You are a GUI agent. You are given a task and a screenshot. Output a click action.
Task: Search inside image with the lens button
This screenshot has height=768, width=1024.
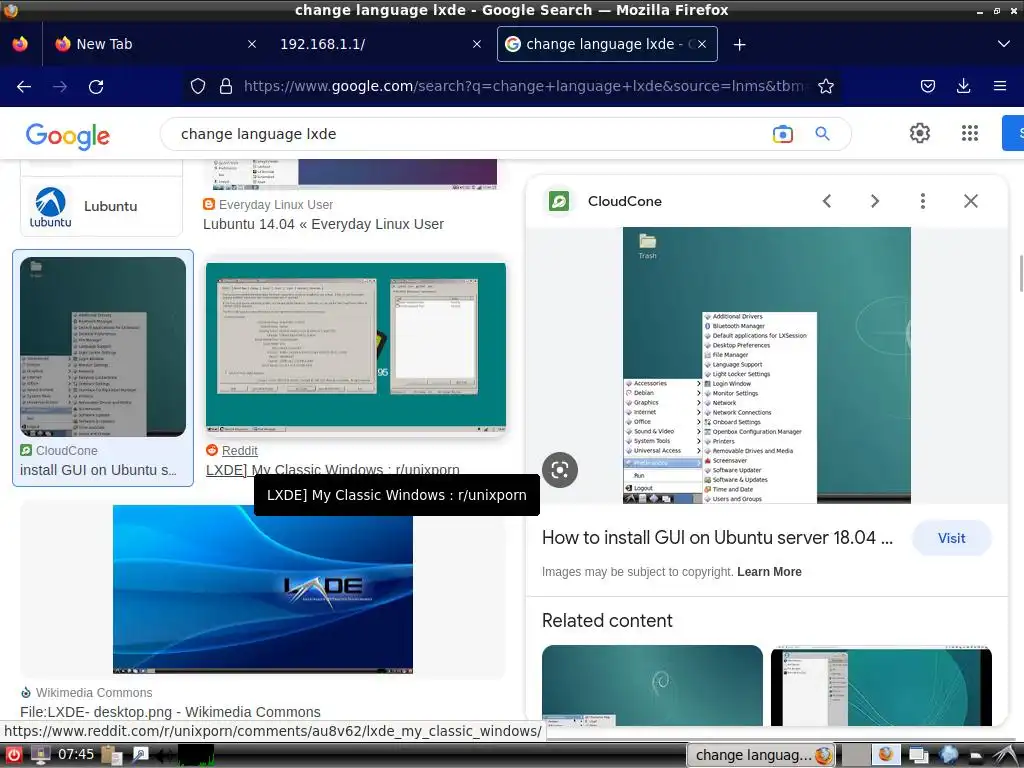(x=560, y=470)
